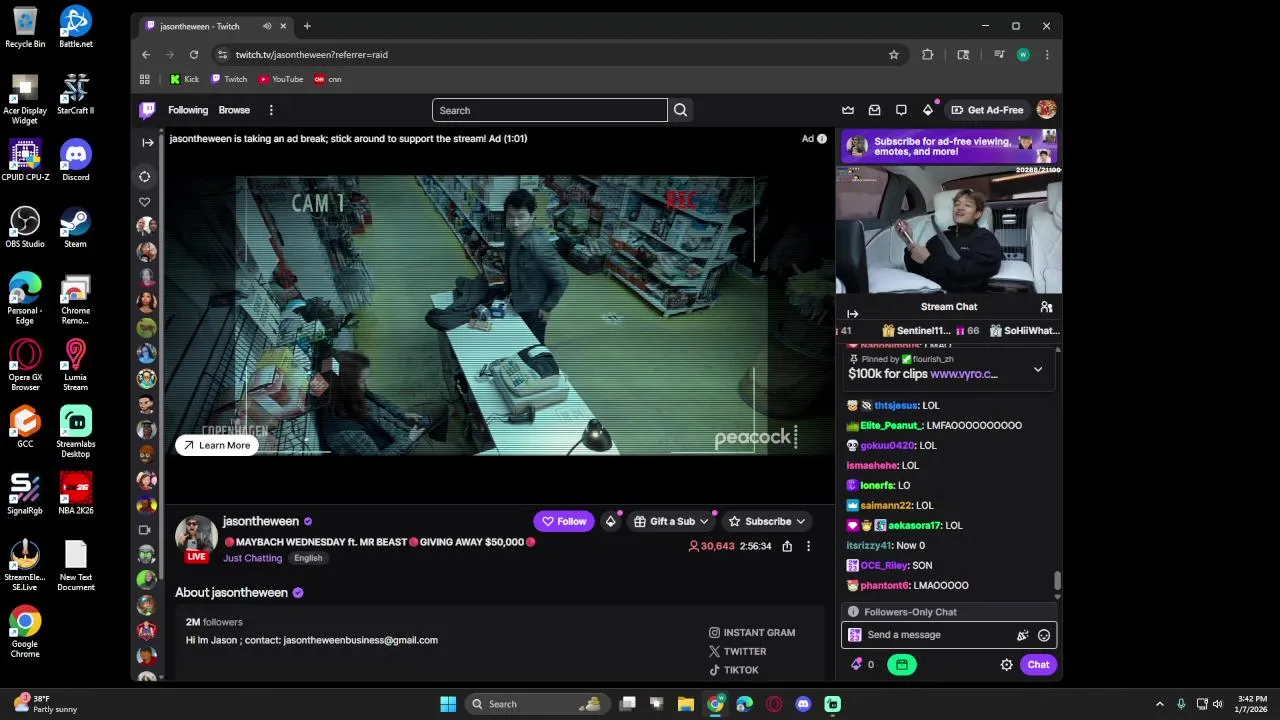Open the Gift a Sub dropdown

672,521
